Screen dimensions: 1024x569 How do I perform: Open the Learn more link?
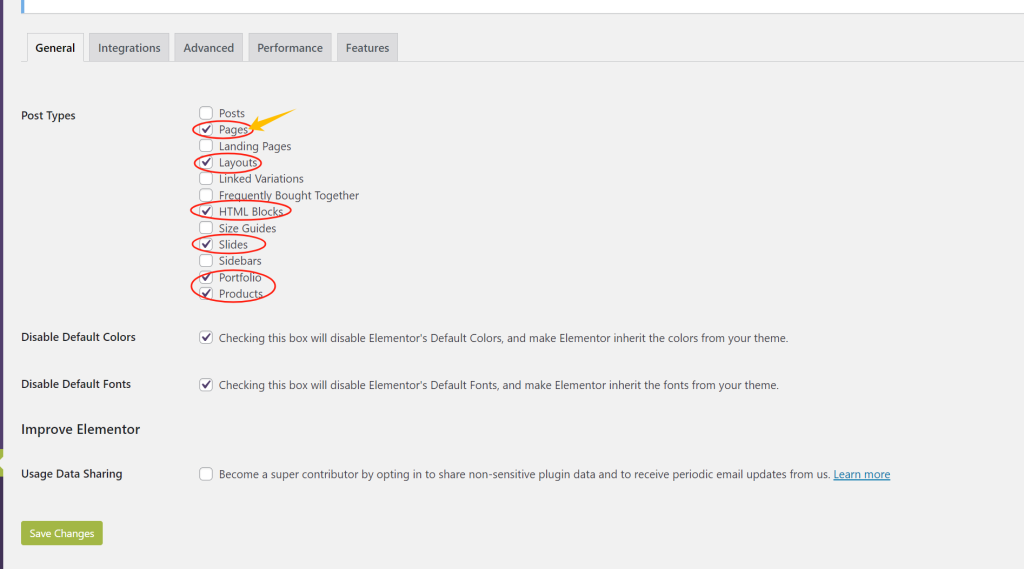(861, 475)
